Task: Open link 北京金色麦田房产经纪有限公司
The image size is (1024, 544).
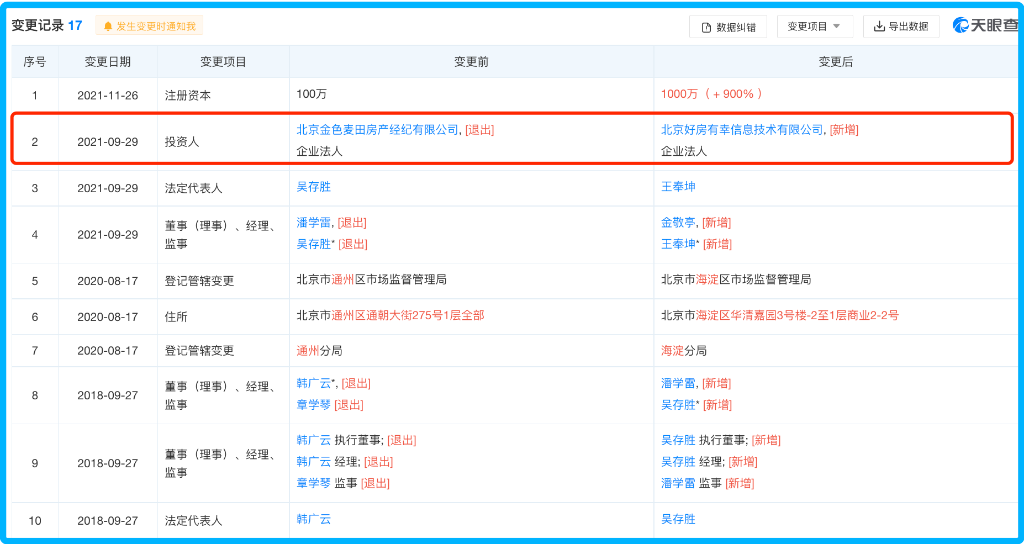Action: 377,130
